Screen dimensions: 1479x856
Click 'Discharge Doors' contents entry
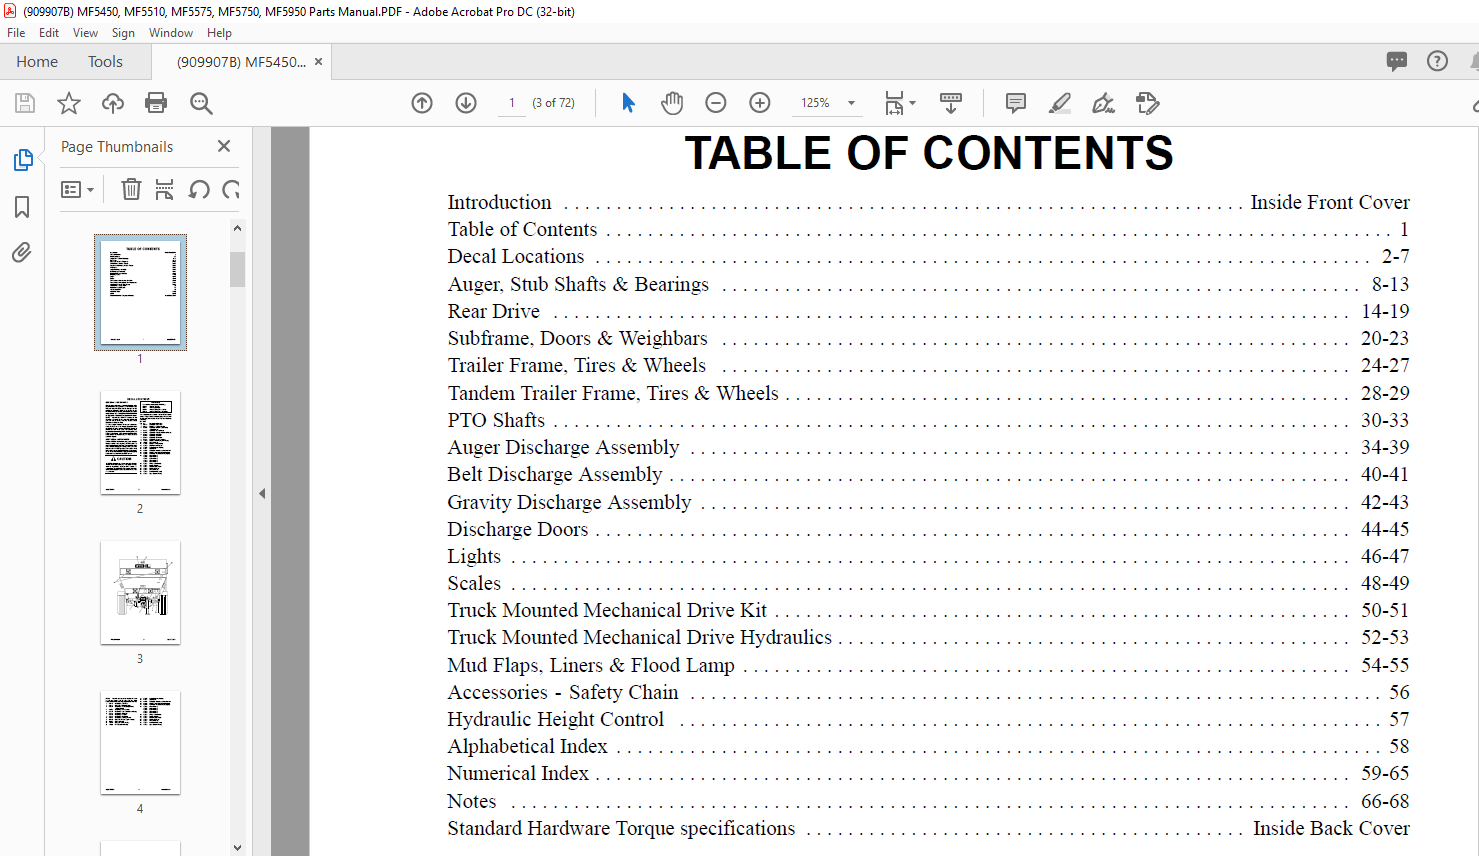tap(518, 530)
